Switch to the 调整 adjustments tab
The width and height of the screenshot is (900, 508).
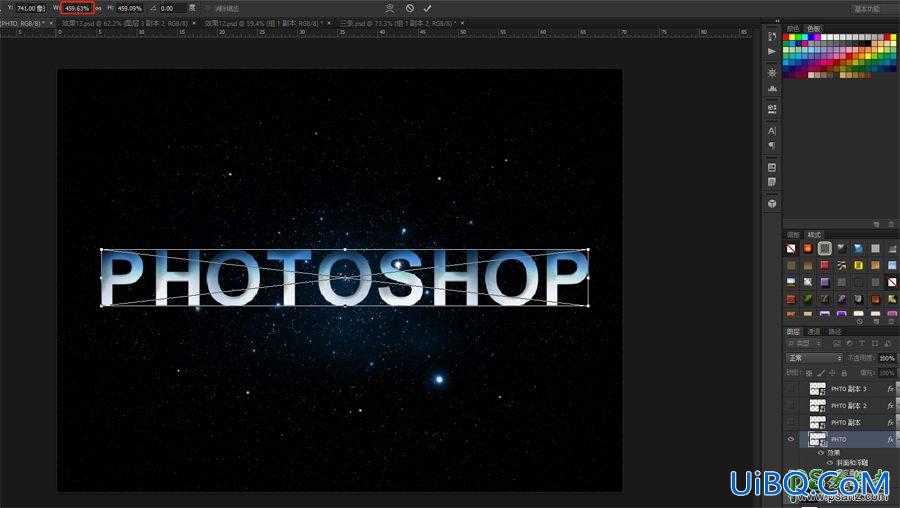coord(793,235)
